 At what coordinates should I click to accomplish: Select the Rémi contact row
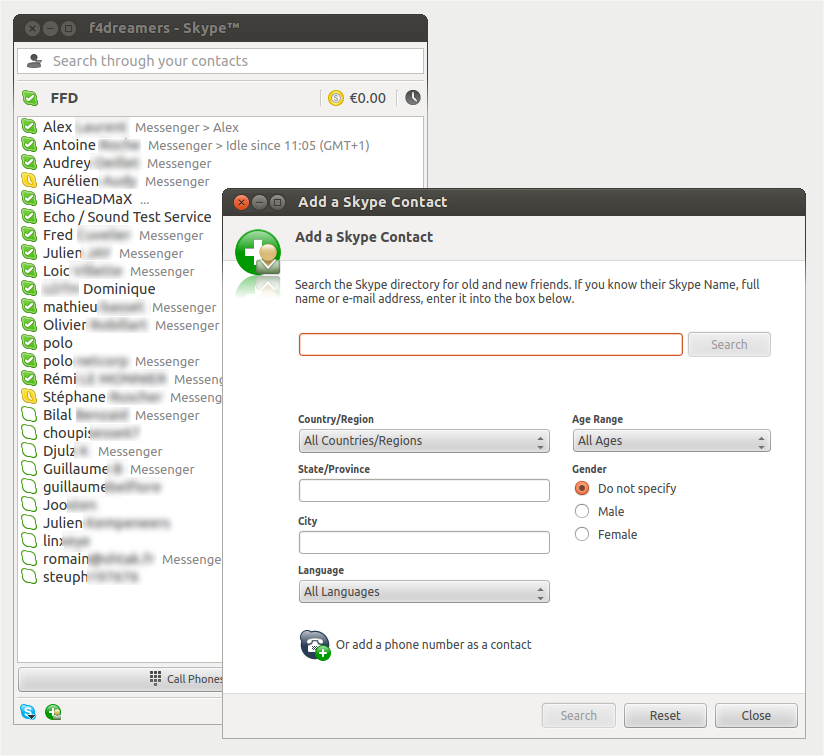(x=121, y=379)
